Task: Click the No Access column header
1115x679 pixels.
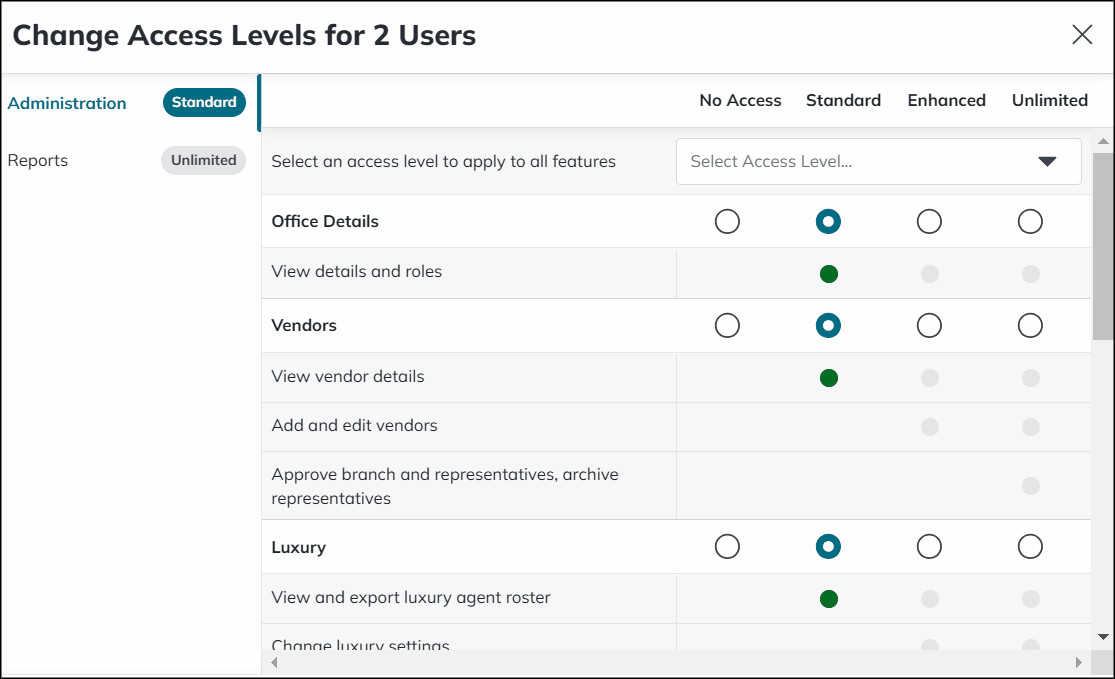Action: coord(740,100)
